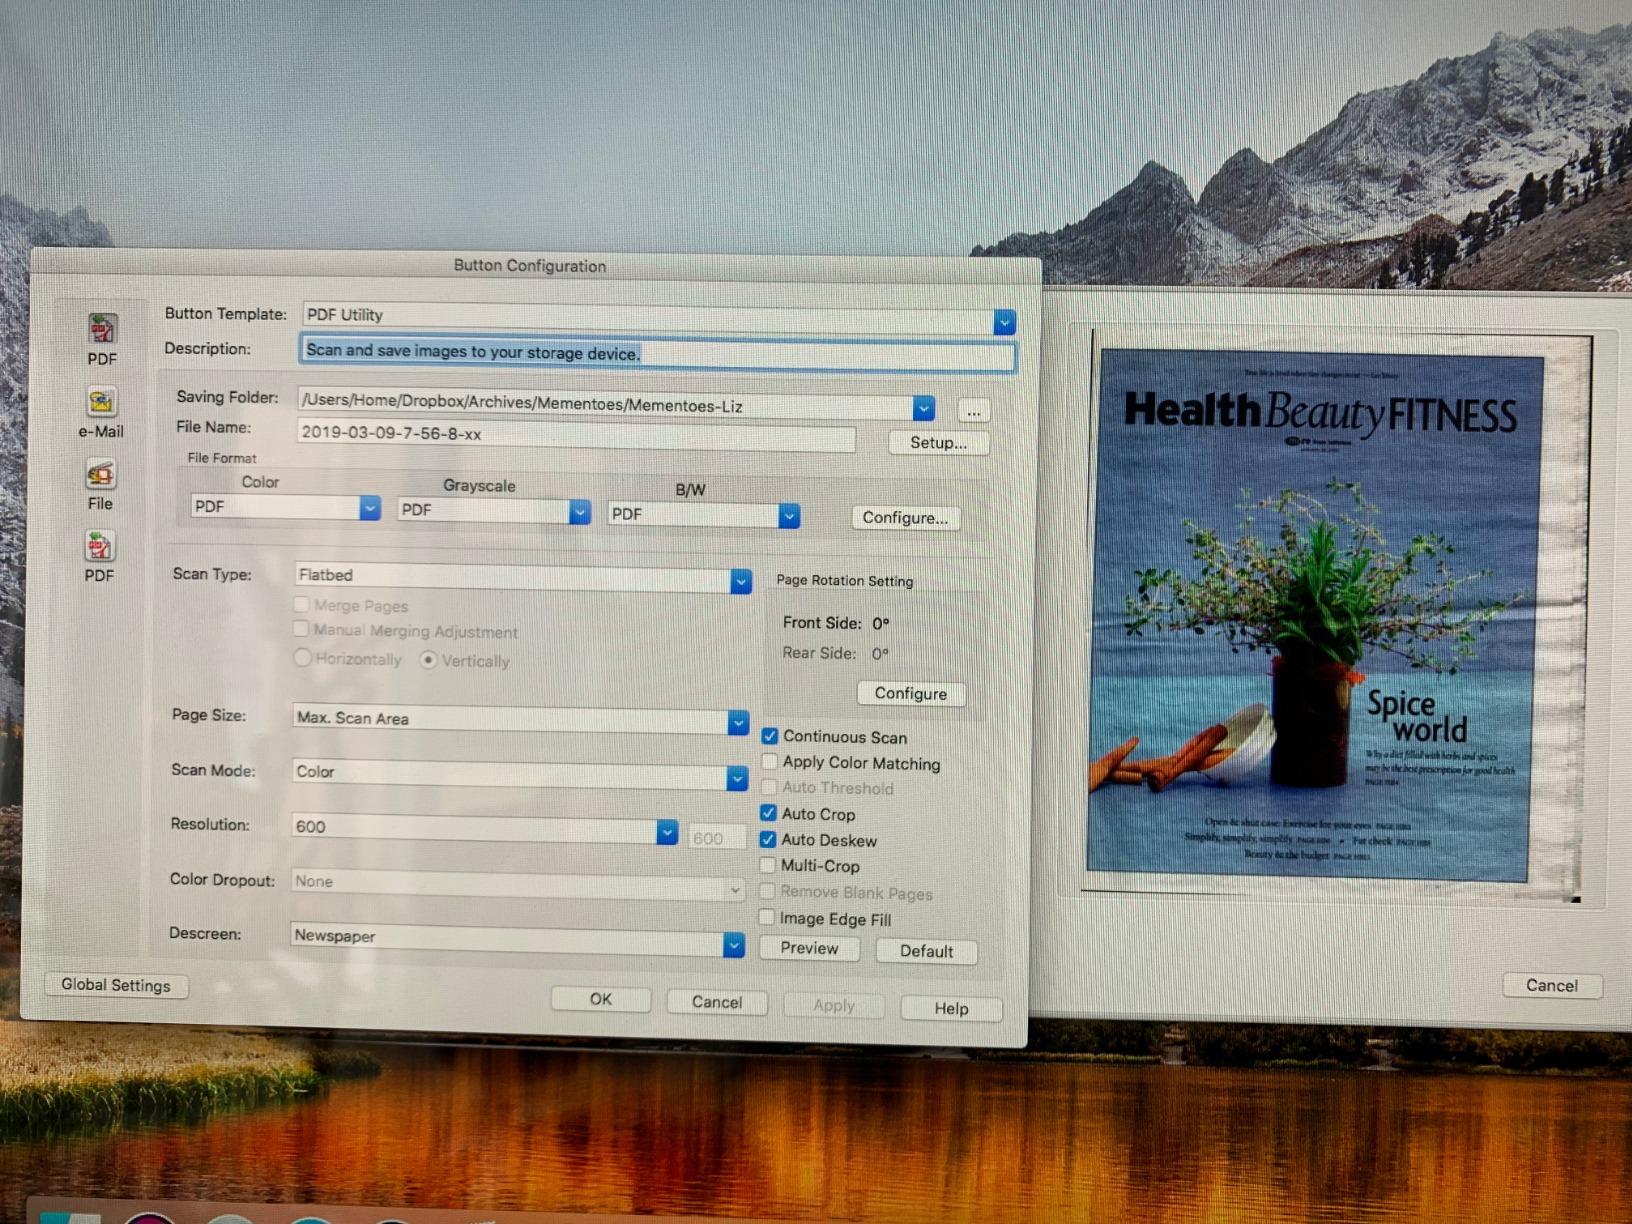Click into the Description text field
This screenshot has width=1632, height=1224.
(x=657, y=352)
